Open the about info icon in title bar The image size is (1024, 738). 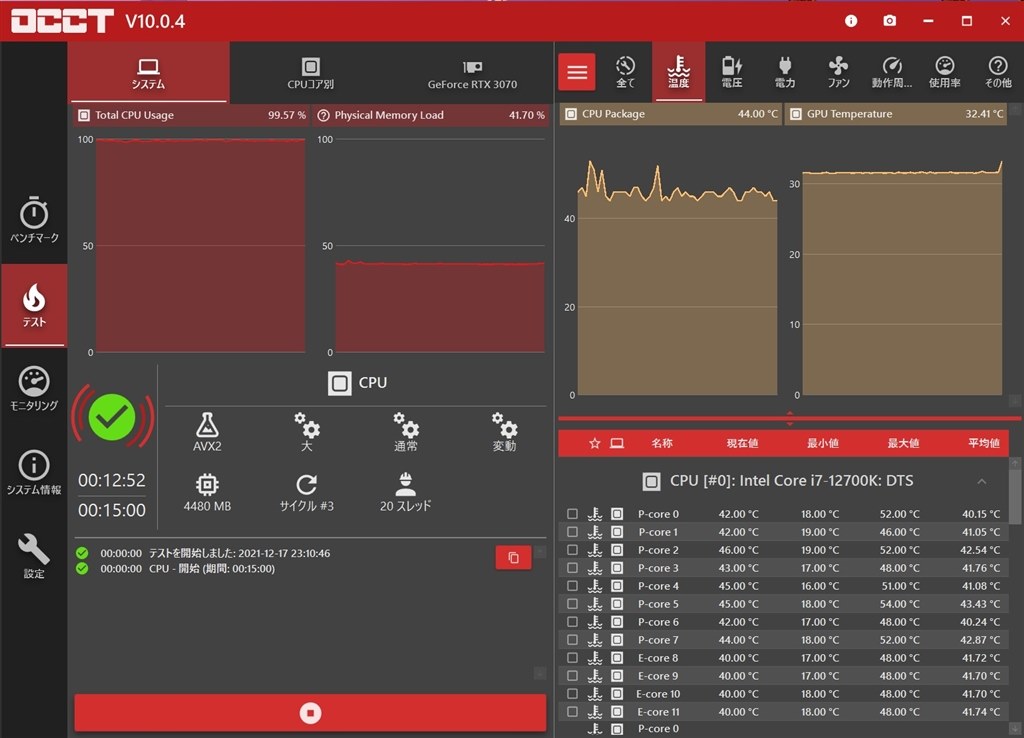click(x=851, y=21)
